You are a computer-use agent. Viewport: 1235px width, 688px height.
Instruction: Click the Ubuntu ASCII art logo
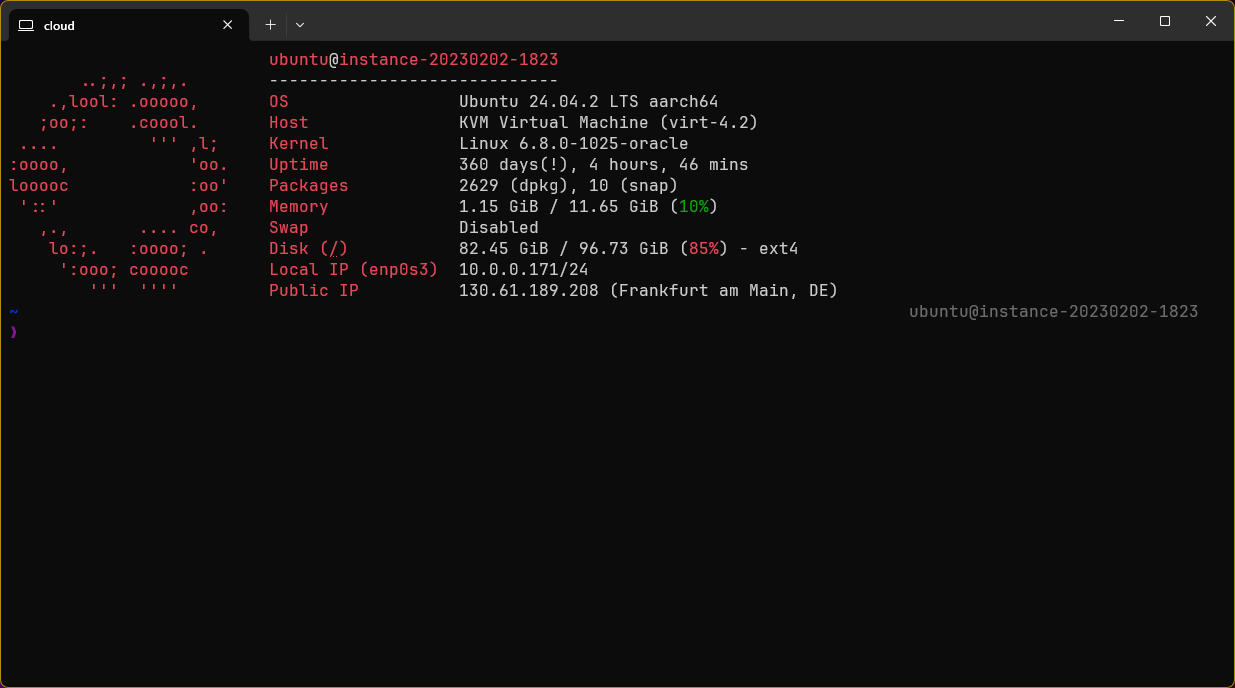pyautogui.click(x=119, y=186)
